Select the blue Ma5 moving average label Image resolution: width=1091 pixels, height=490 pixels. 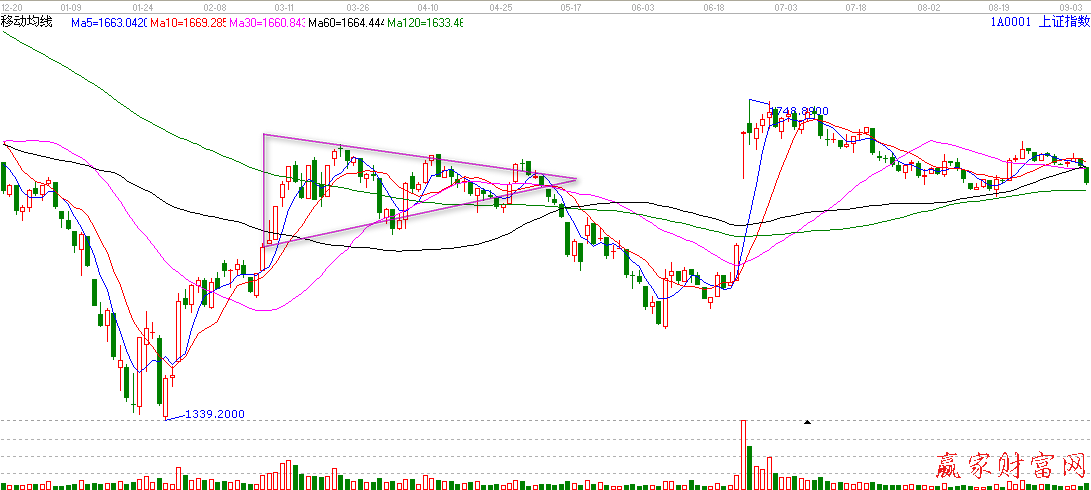click(109, 22)
